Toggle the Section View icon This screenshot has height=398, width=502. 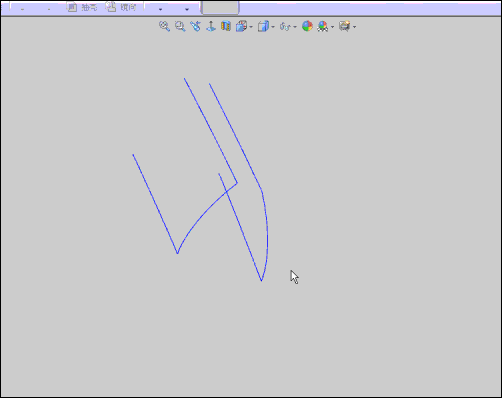point(226,26)
